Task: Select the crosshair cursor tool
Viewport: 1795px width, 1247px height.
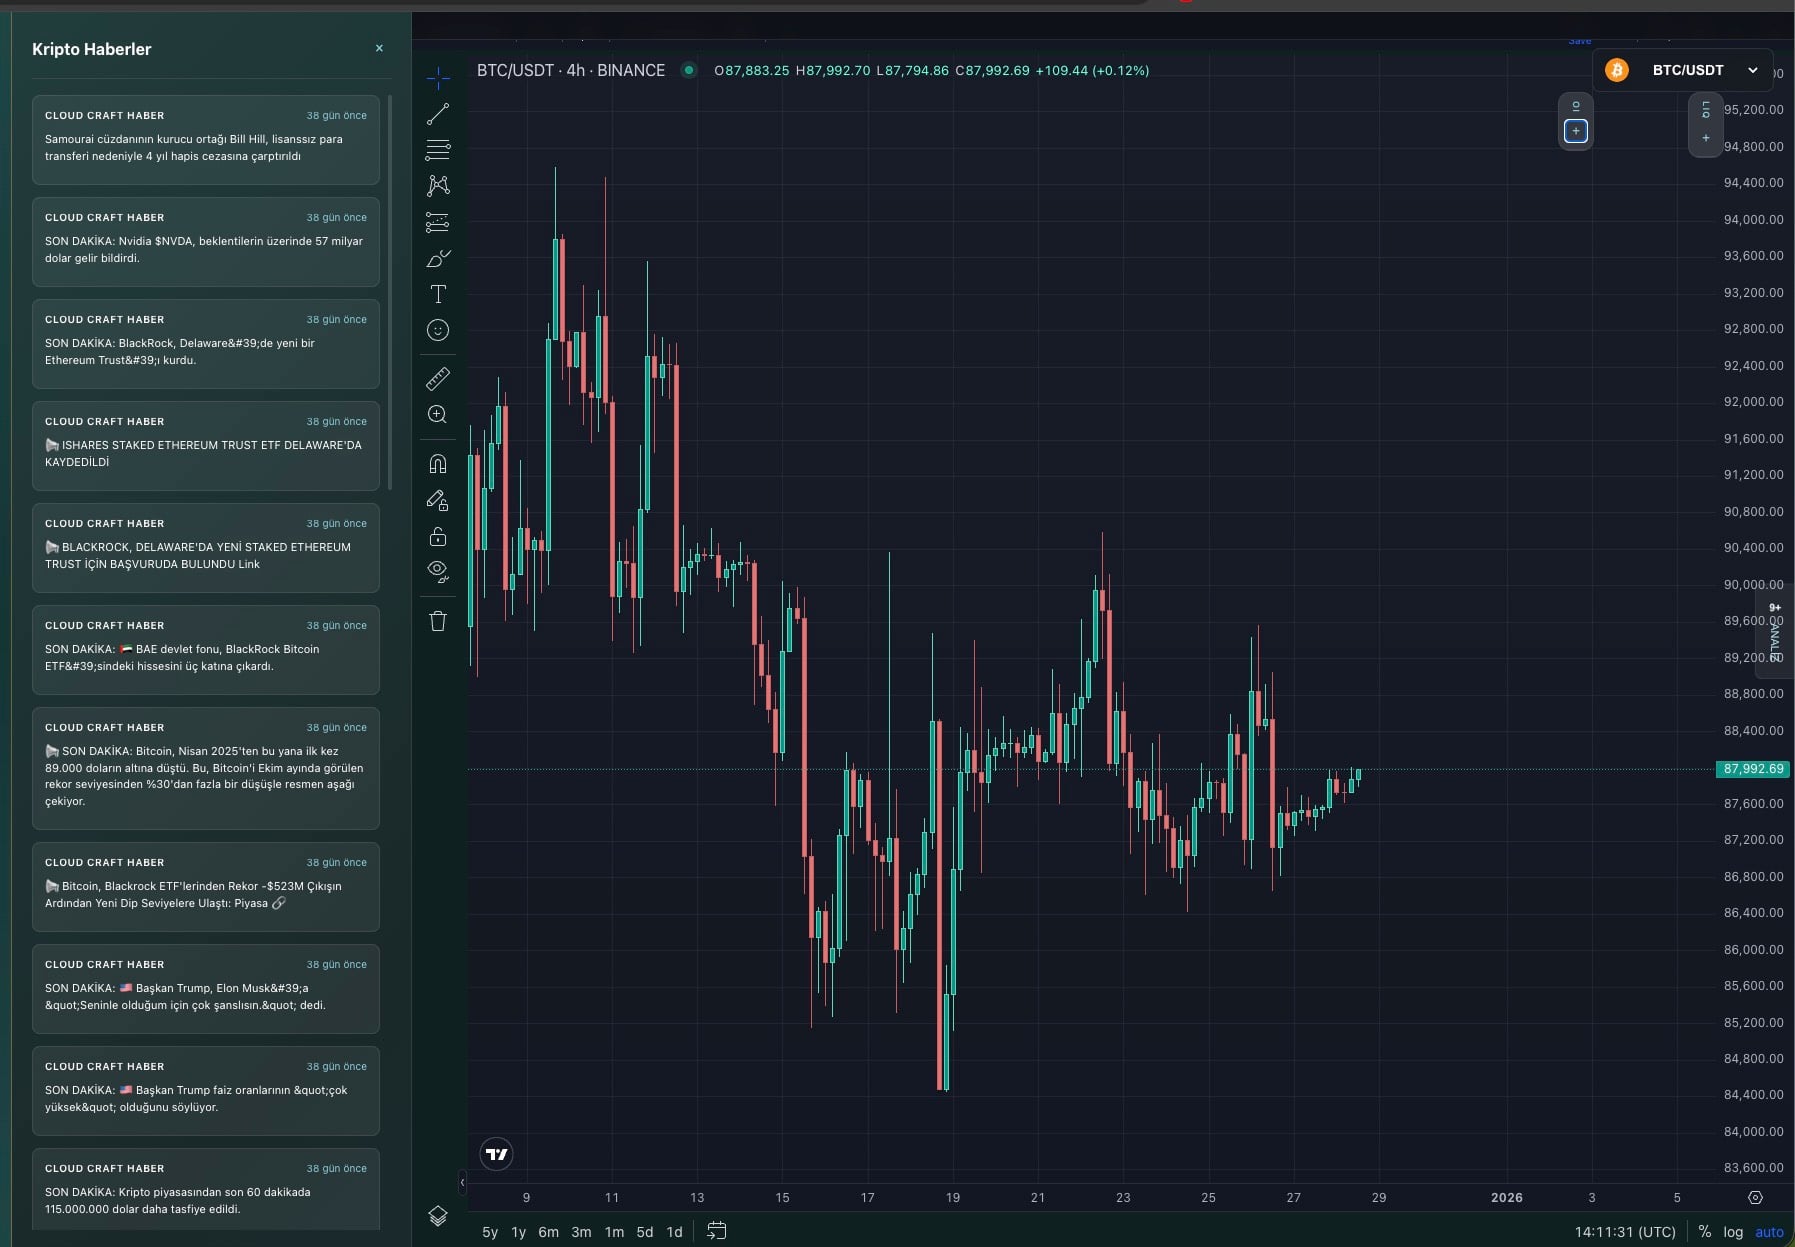Action: [438, 78]
